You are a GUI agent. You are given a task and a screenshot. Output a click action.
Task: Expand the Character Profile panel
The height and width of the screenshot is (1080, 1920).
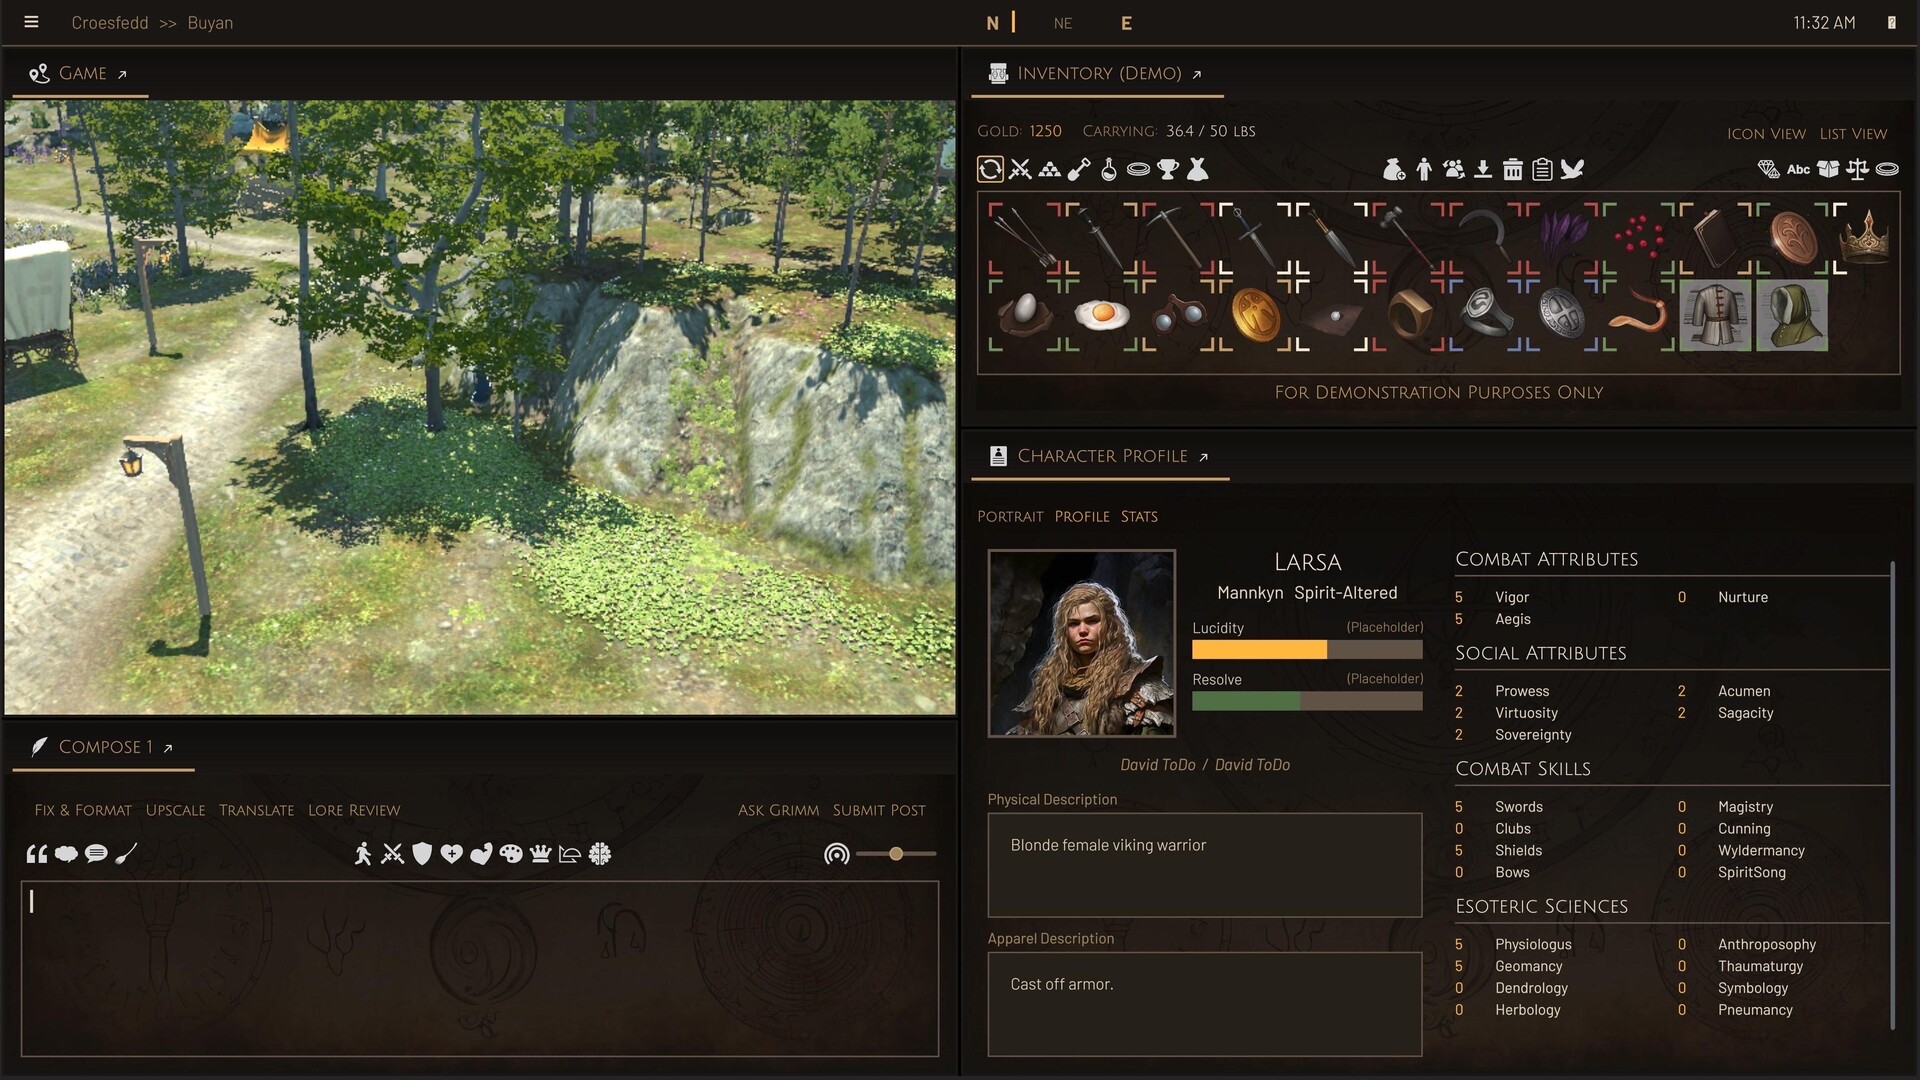(x=1204, y=456)
